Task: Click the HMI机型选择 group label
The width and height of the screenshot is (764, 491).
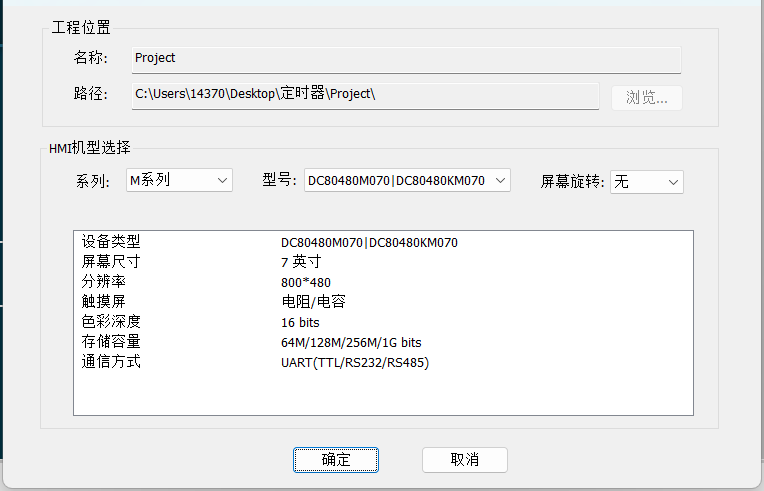Action: click(90, 148)
